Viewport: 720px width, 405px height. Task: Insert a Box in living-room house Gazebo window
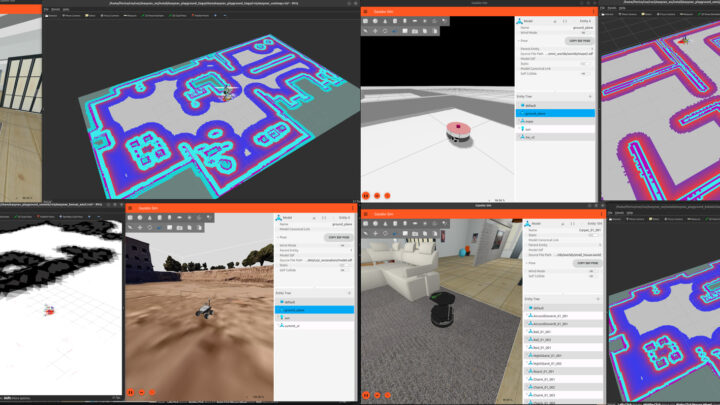coord(366,223)
